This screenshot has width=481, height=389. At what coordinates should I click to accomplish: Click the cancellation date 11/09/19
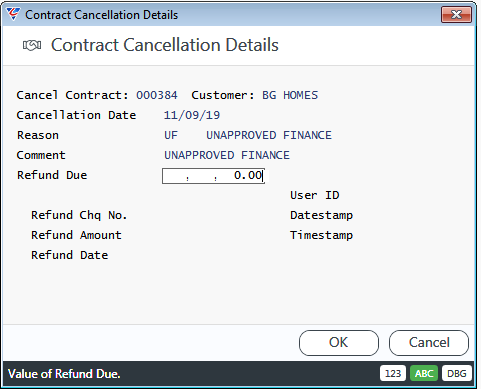[x=192, y=115]
